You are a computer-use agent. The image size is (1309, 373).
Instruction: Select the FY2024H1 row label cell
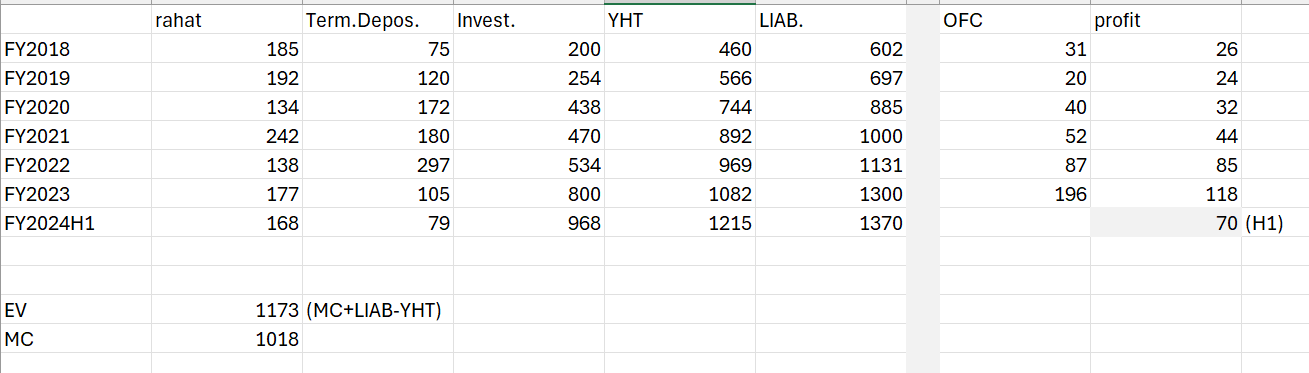click(75, 223)
